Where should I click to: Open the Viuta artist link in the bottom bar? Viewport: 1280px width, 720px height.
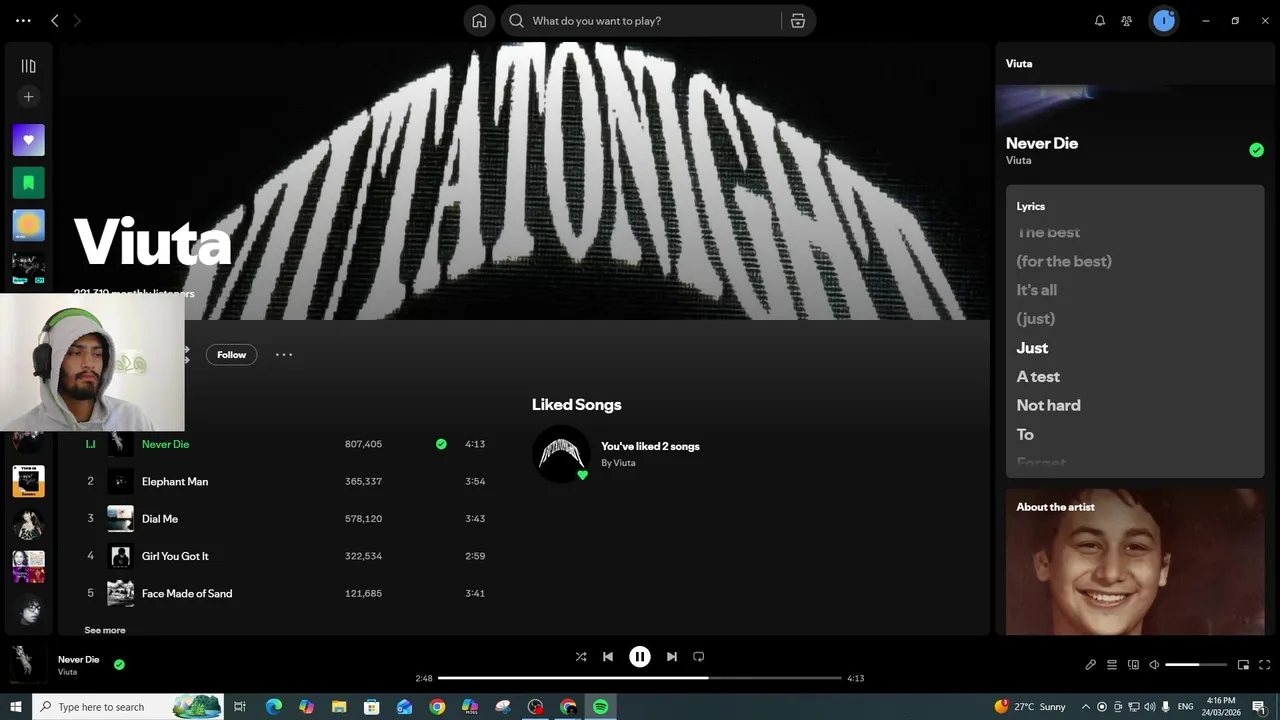coord(67,672)
